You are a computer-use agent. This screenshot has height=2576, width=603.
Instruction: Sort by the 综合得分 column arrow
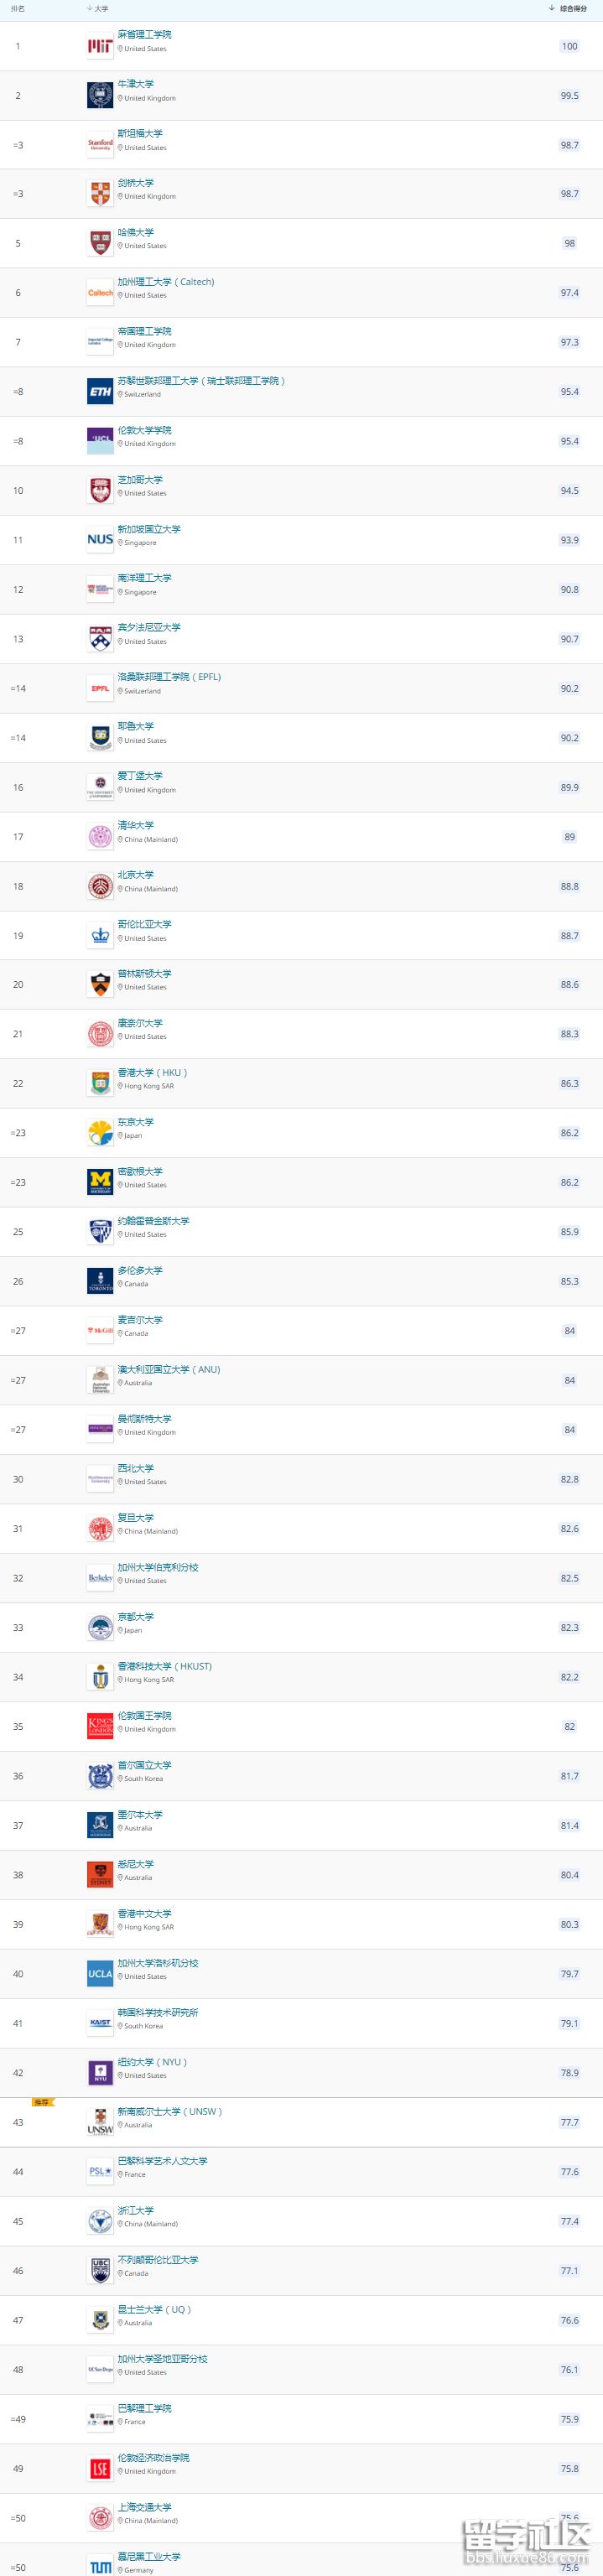pyautogui.click(x=552, y=8)
